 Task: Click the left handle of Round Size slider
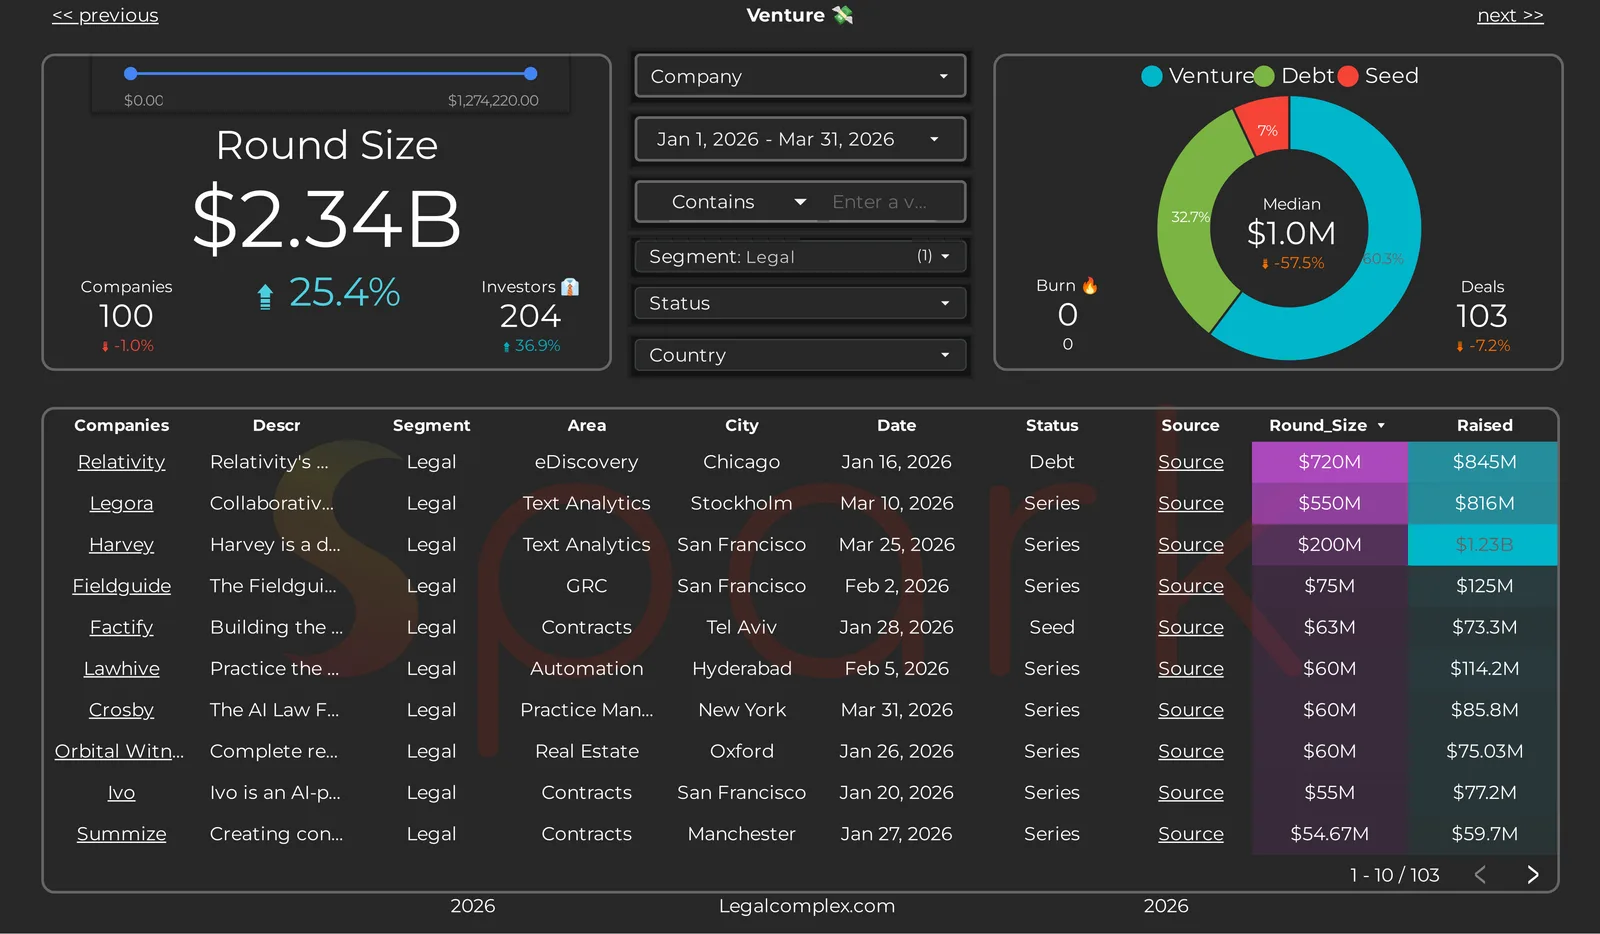pyautogui.click(x=131, y=73)
